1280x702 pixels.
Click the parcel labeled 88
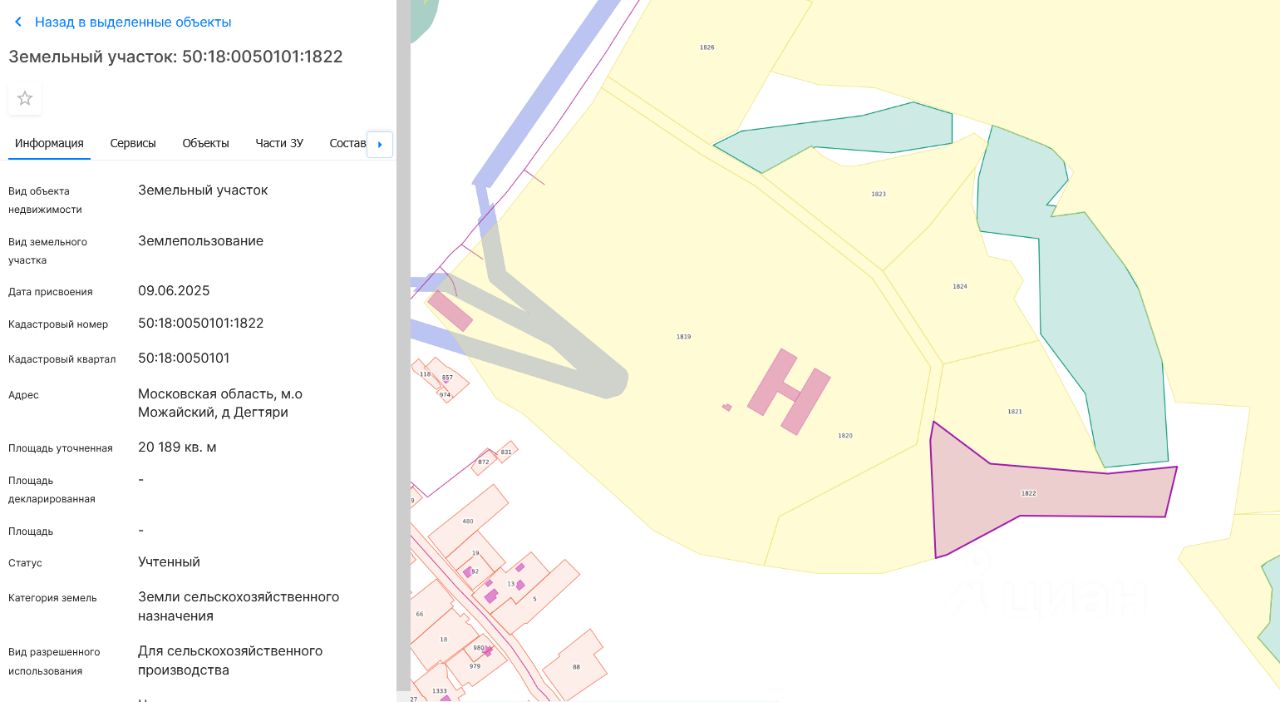(x=576, y=667)
